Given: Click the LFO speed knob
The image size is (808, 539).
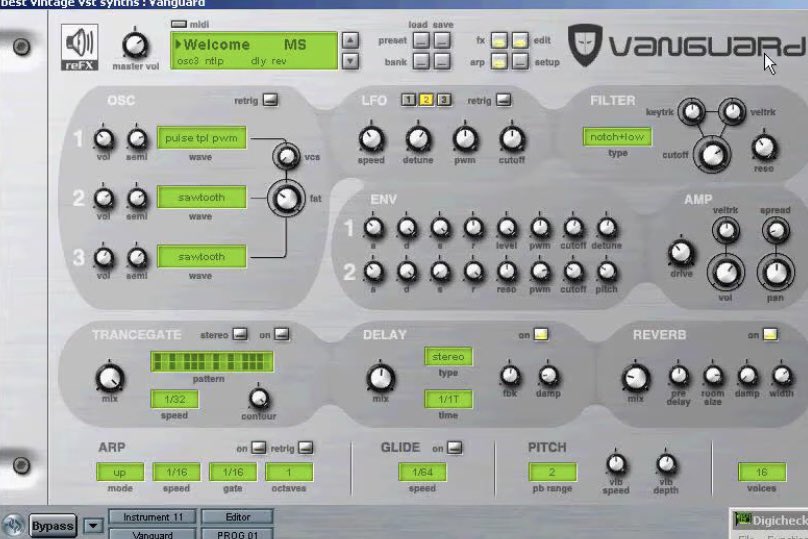Looking at the screenshot, I should click(371, 139).
